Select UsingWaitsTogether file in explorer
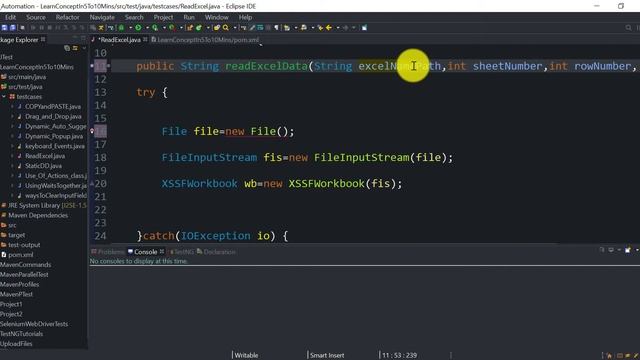 point(56,185)
